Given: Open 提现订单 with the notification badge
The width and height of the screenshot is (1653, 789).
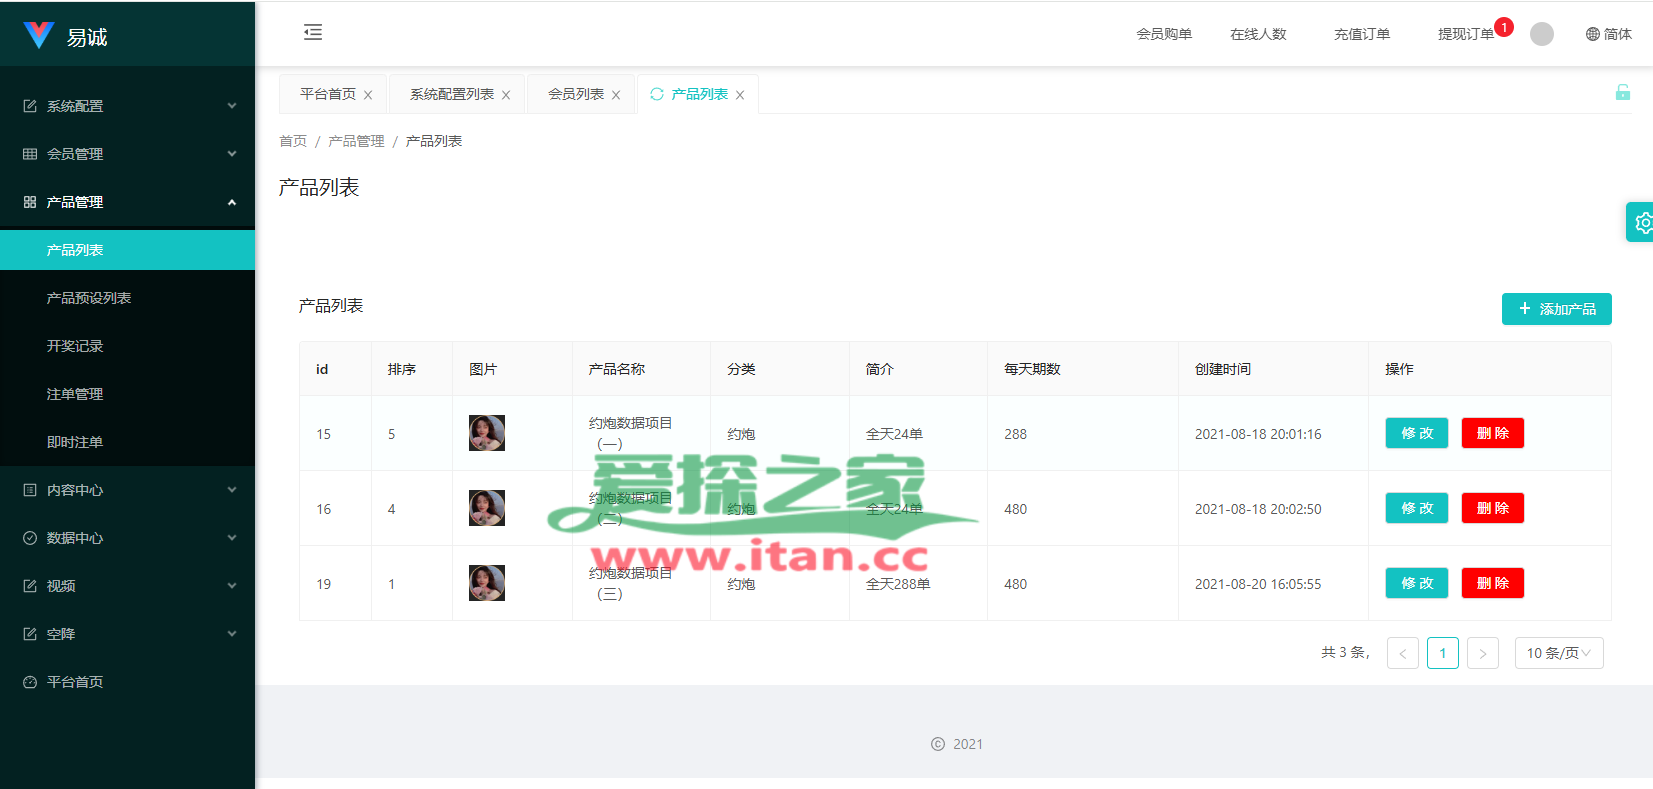Looking at the screenshot, I should [x=1465, y=34].
